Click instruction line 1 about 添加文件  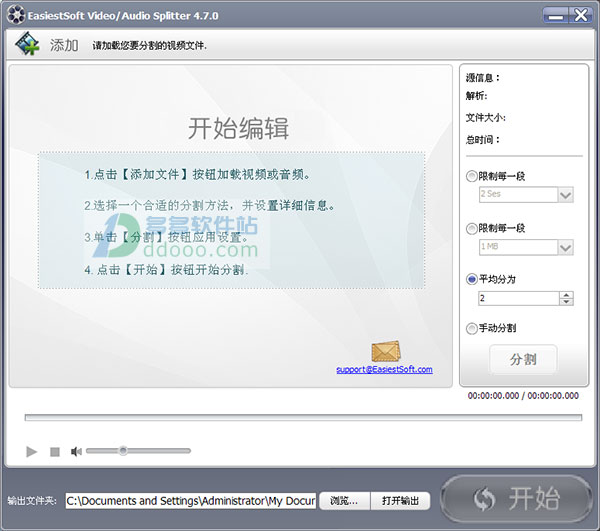[x=197, y=175]
